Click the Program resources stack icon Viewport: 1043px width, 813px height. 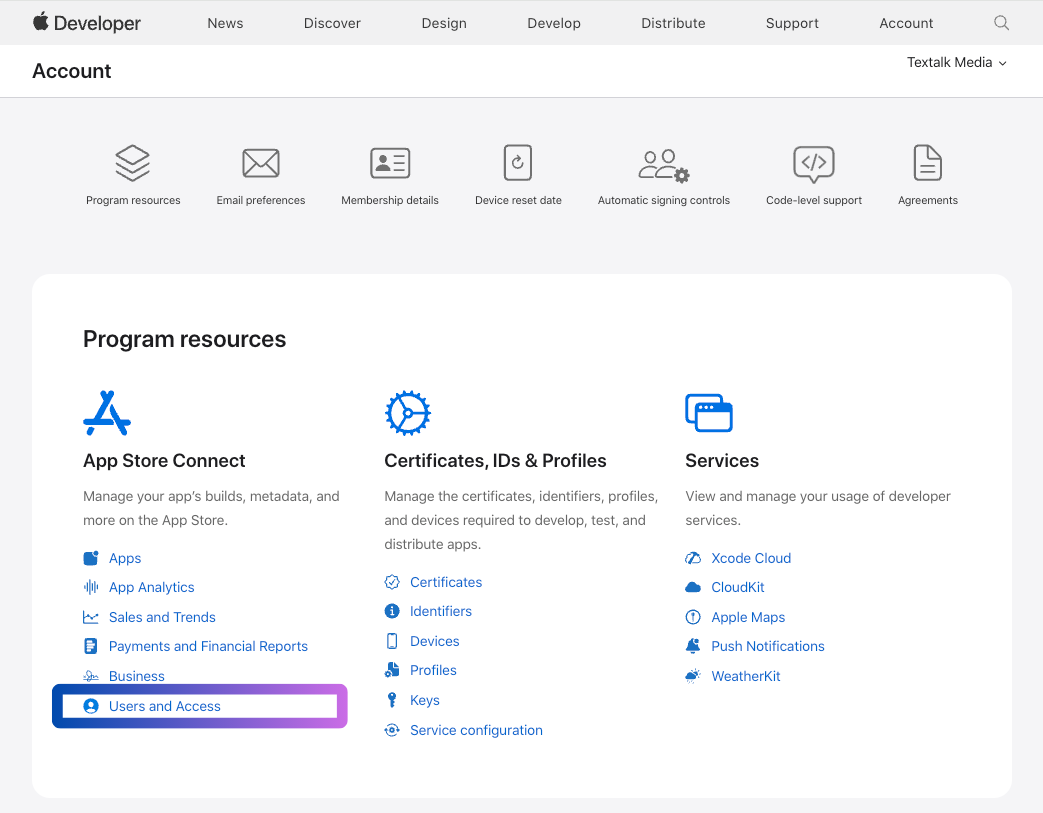(133, 163)
